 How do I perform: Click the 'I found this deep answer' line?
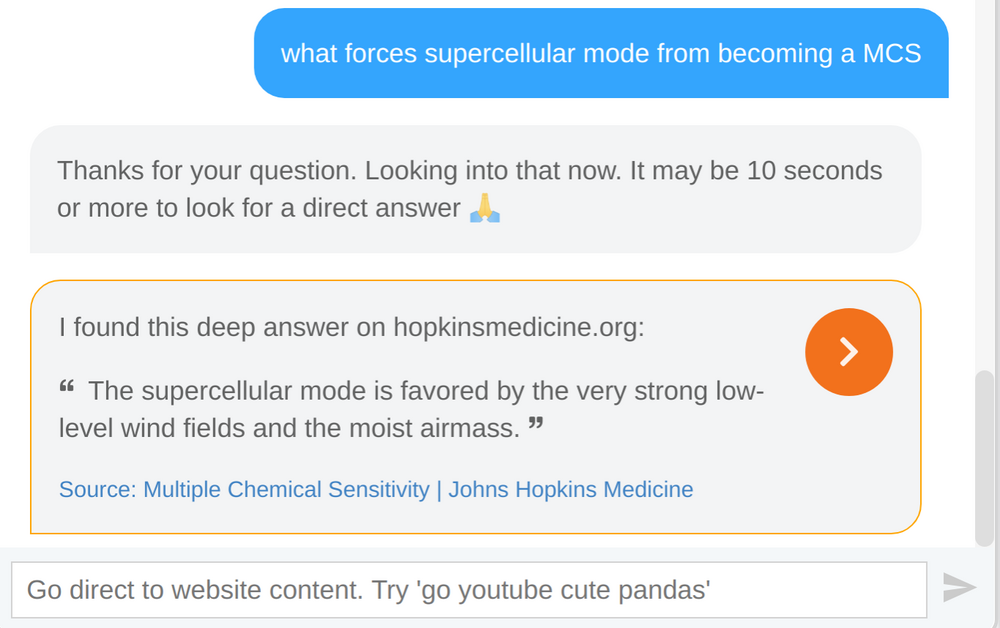(351, 327)
